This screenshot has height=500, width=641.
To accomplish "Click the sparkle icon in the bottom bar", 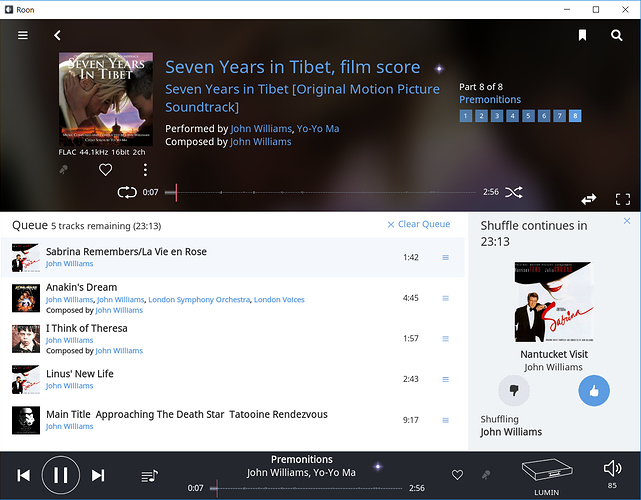I will 378,466.
